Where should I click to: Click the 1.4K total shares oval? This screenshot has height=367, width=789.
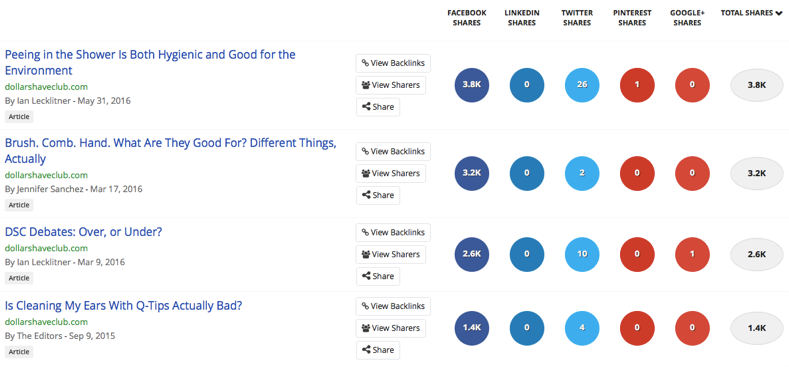[x=757, y=328]
